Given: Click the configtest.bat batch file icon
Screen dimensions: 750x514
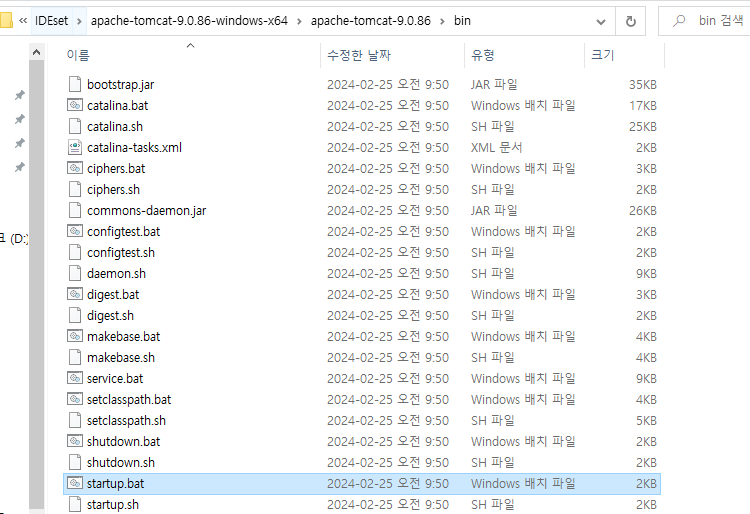Looking at the screenshot, I should coord(75,231).
